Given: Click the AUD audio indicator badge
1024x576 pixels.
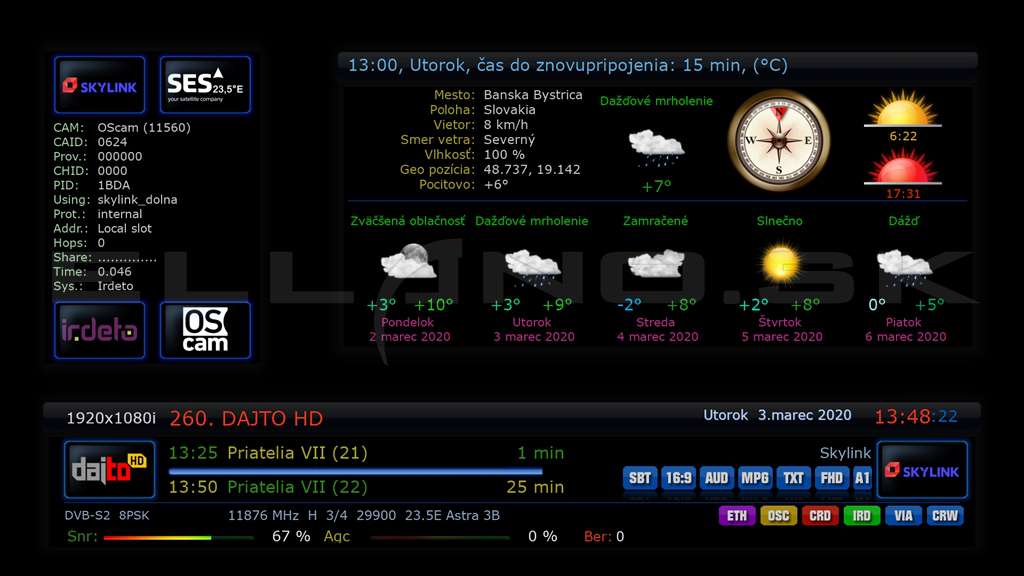Looking at the screenshot, I should [x=716, y=478].
